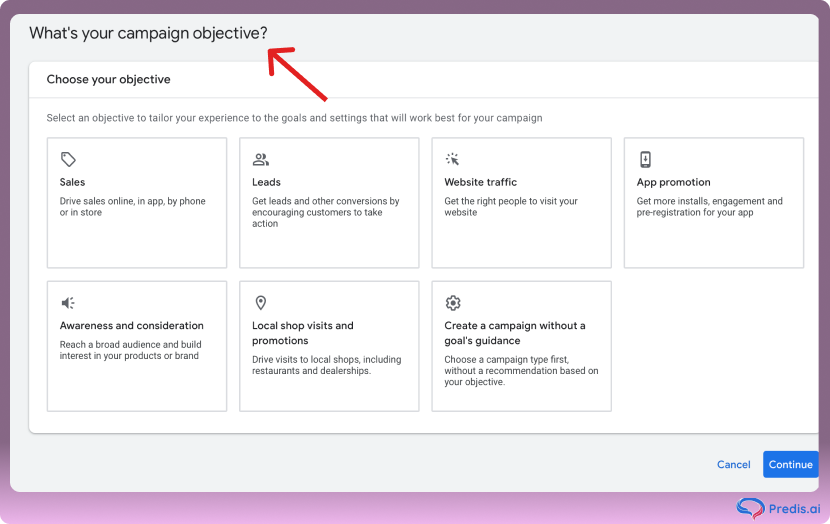The image size is (830, 524).
Task: Select Local shop visits and promotions title
Action: click(303, 333)
